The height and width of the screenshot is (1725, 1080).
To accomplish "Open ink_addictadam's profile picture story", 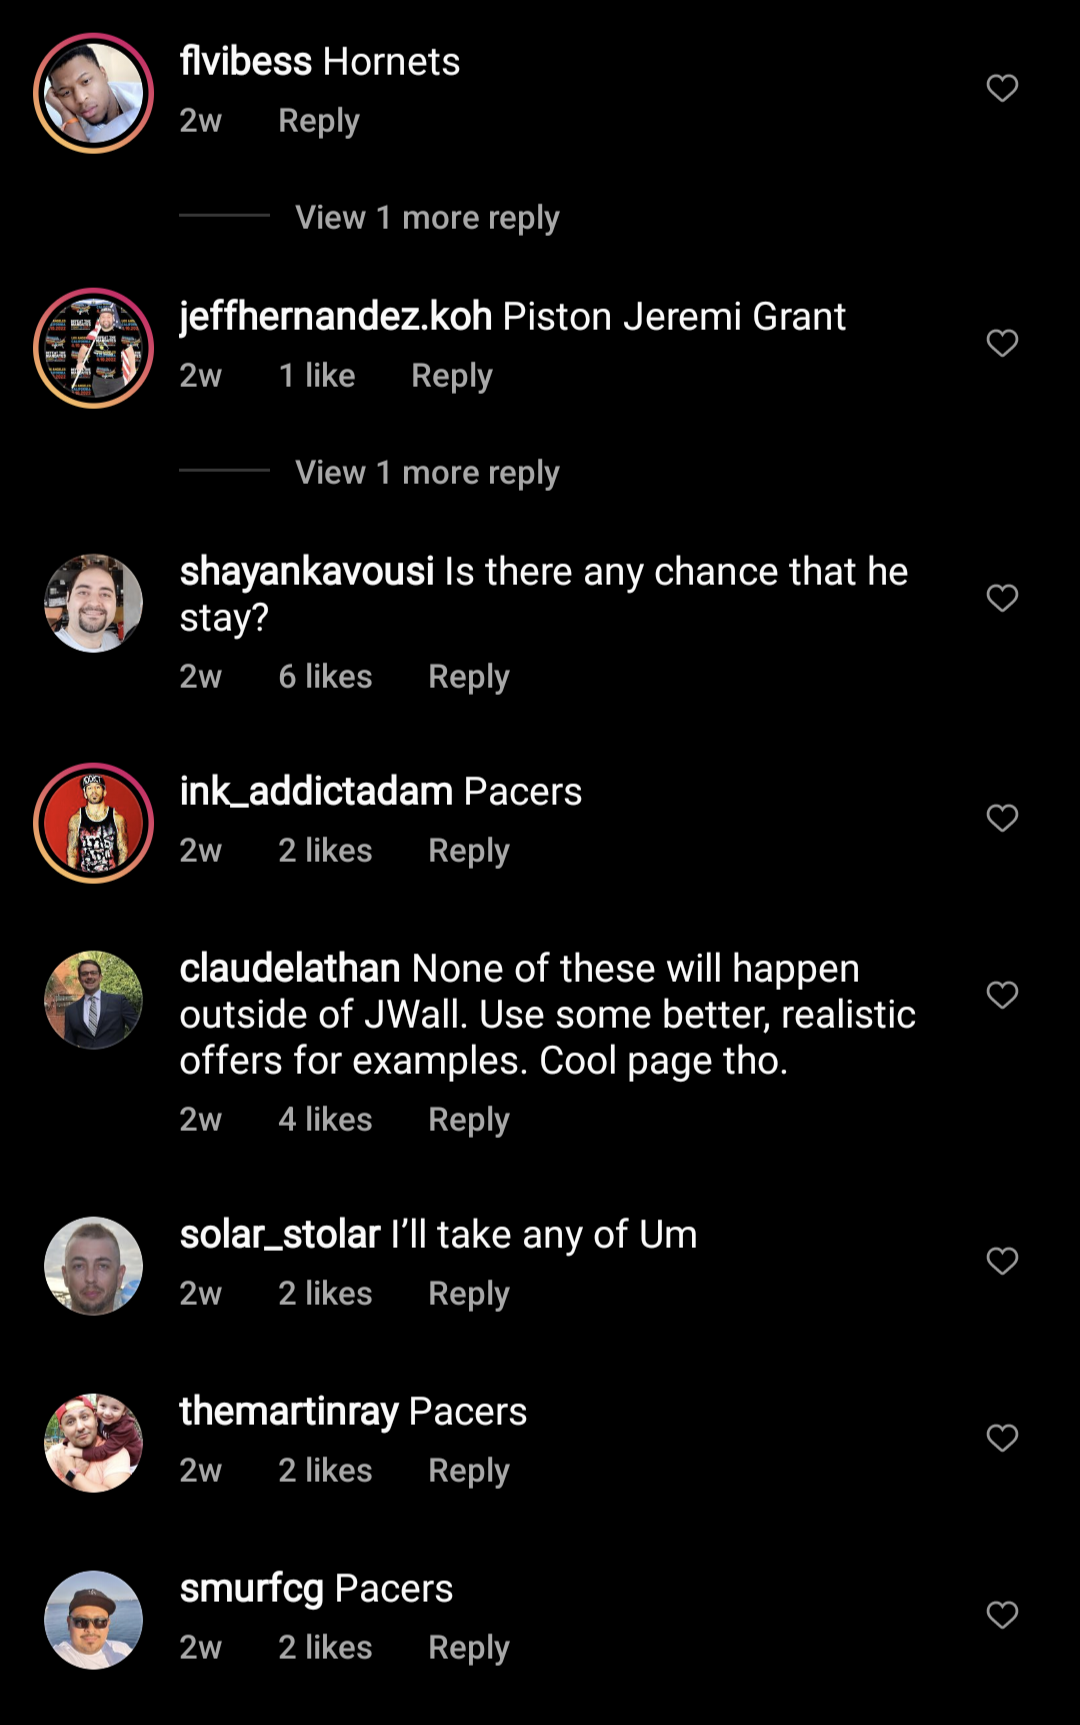I will [x=93, y=823].
